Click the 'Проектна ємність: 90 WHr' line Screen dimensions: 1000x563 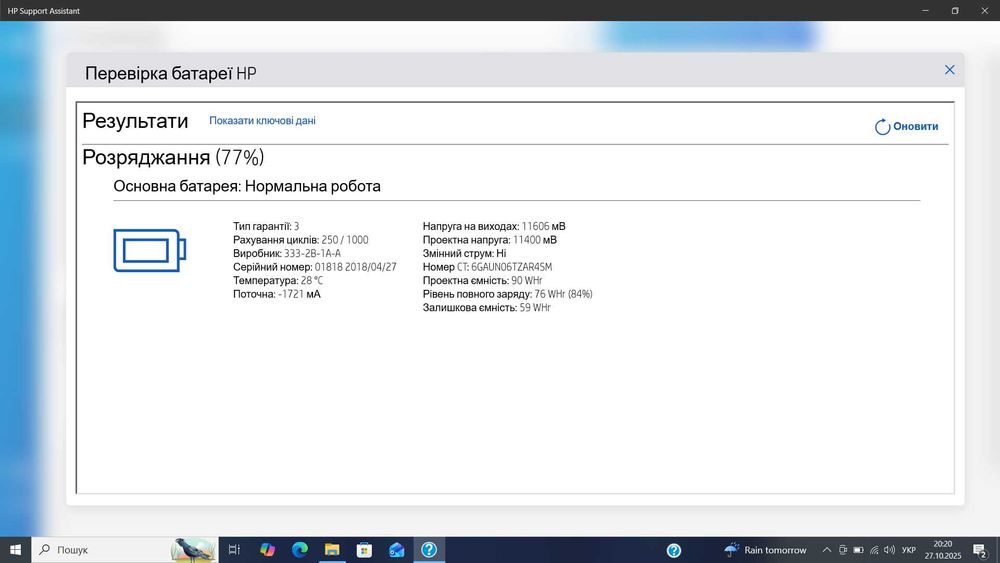(483, 281)
